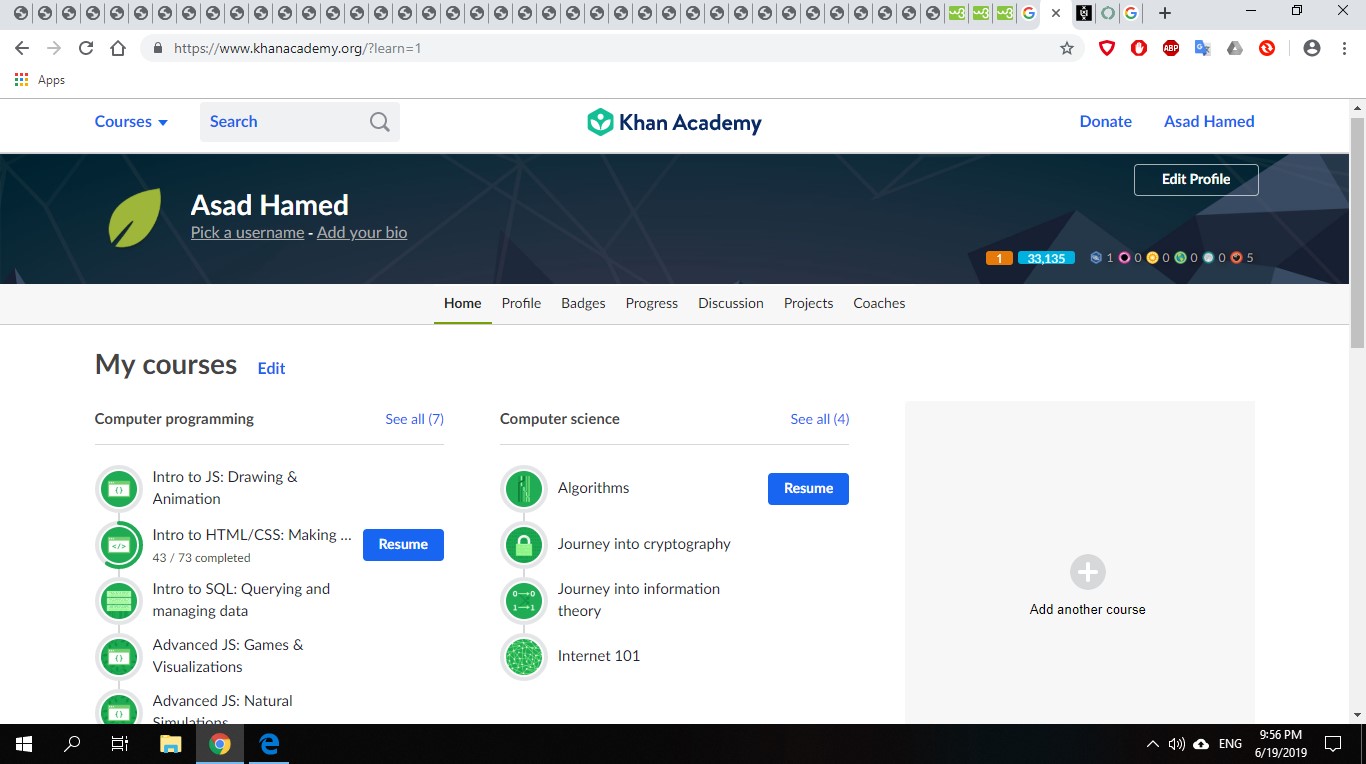Image resolution: width=1366 pixels, height=764 pixels.
Task: Click the page vertical scrollbar
Action: point(1357,232)
